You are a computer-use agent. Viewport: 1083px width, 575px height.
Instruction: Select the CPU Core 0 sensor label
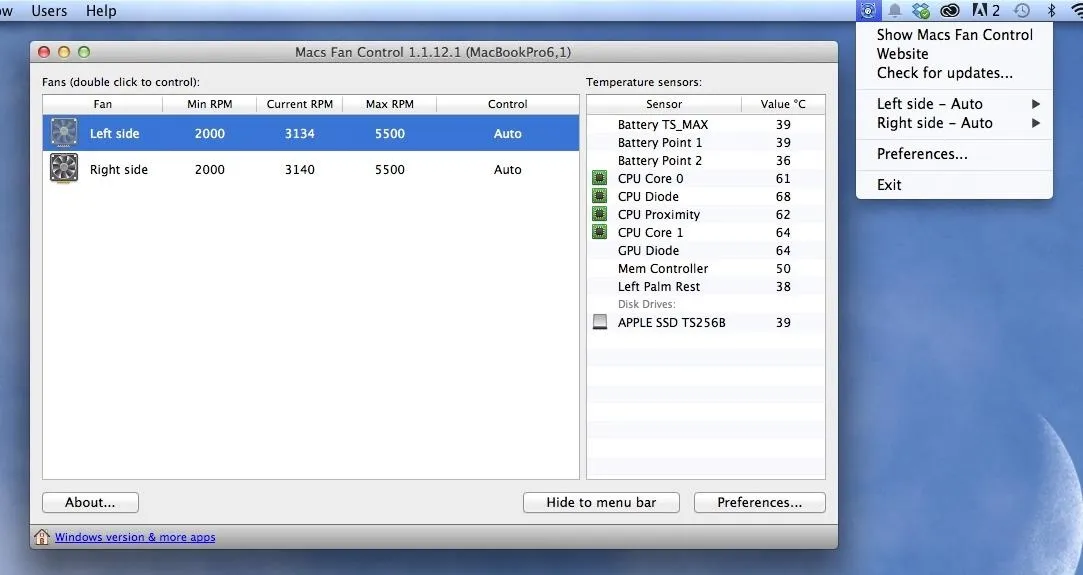651,178
